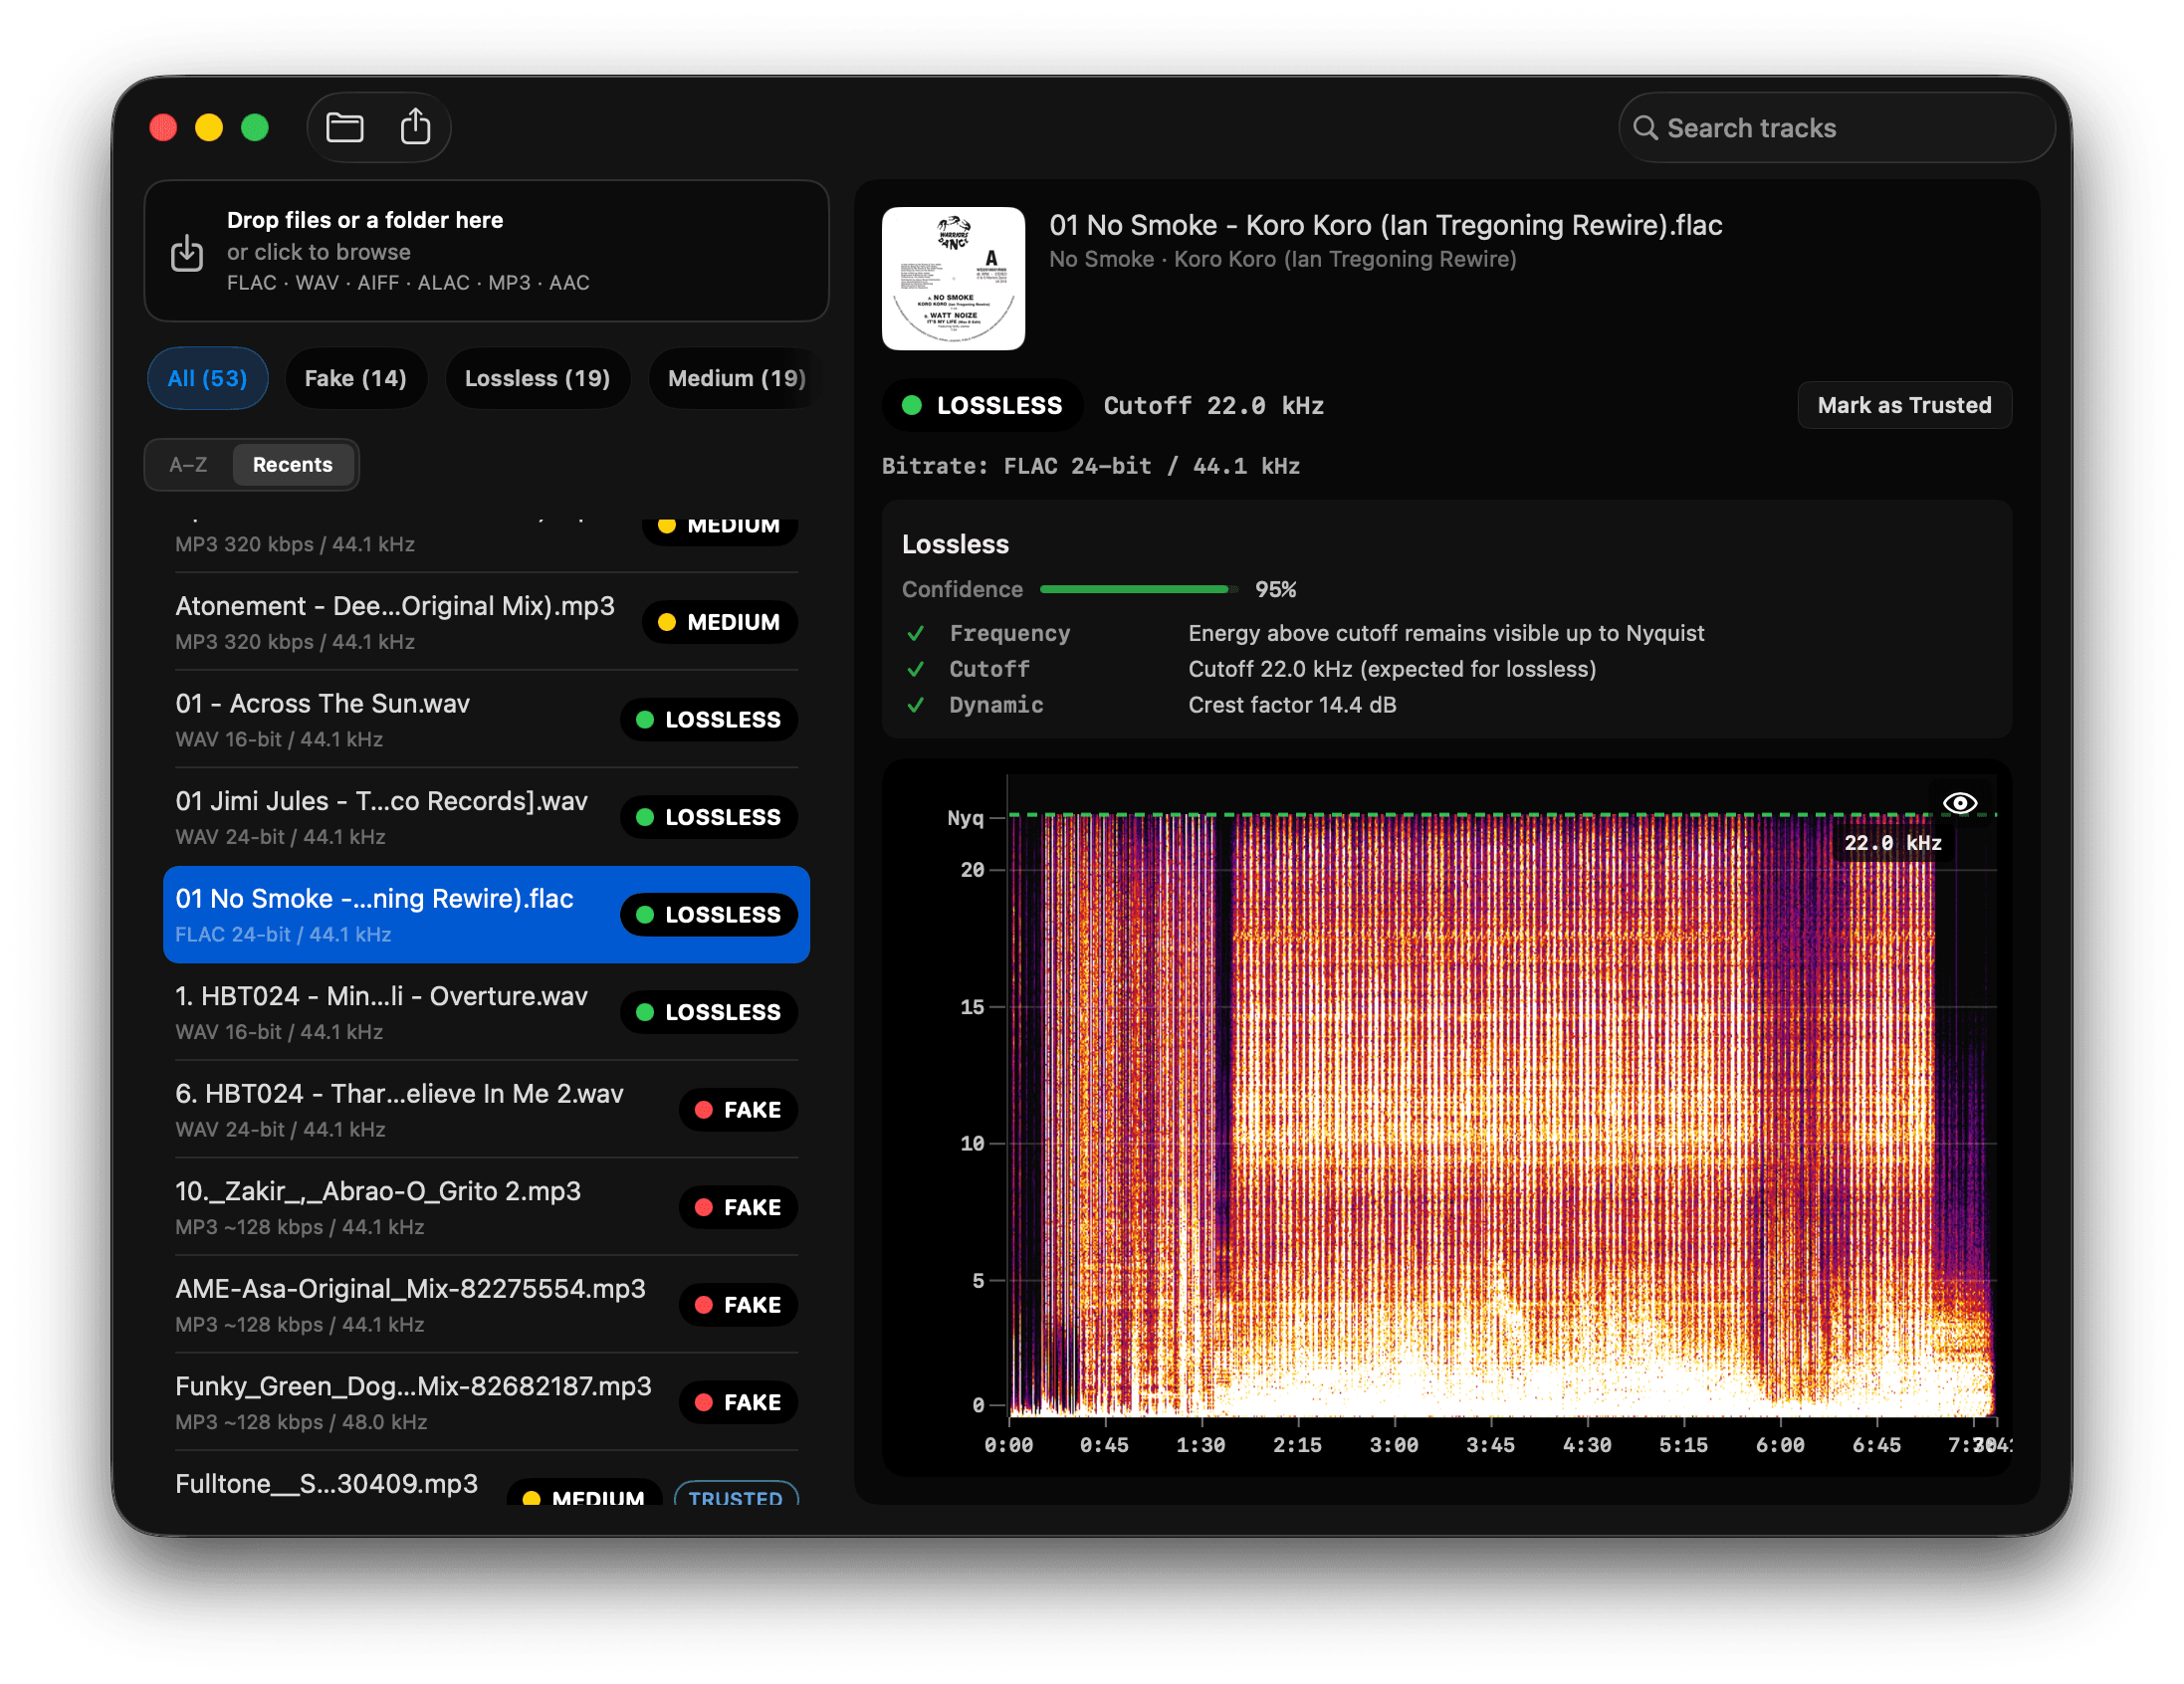
Task: Click the Cutoff 22.0 kHz header label
Action: click(x=1213, y=405)
